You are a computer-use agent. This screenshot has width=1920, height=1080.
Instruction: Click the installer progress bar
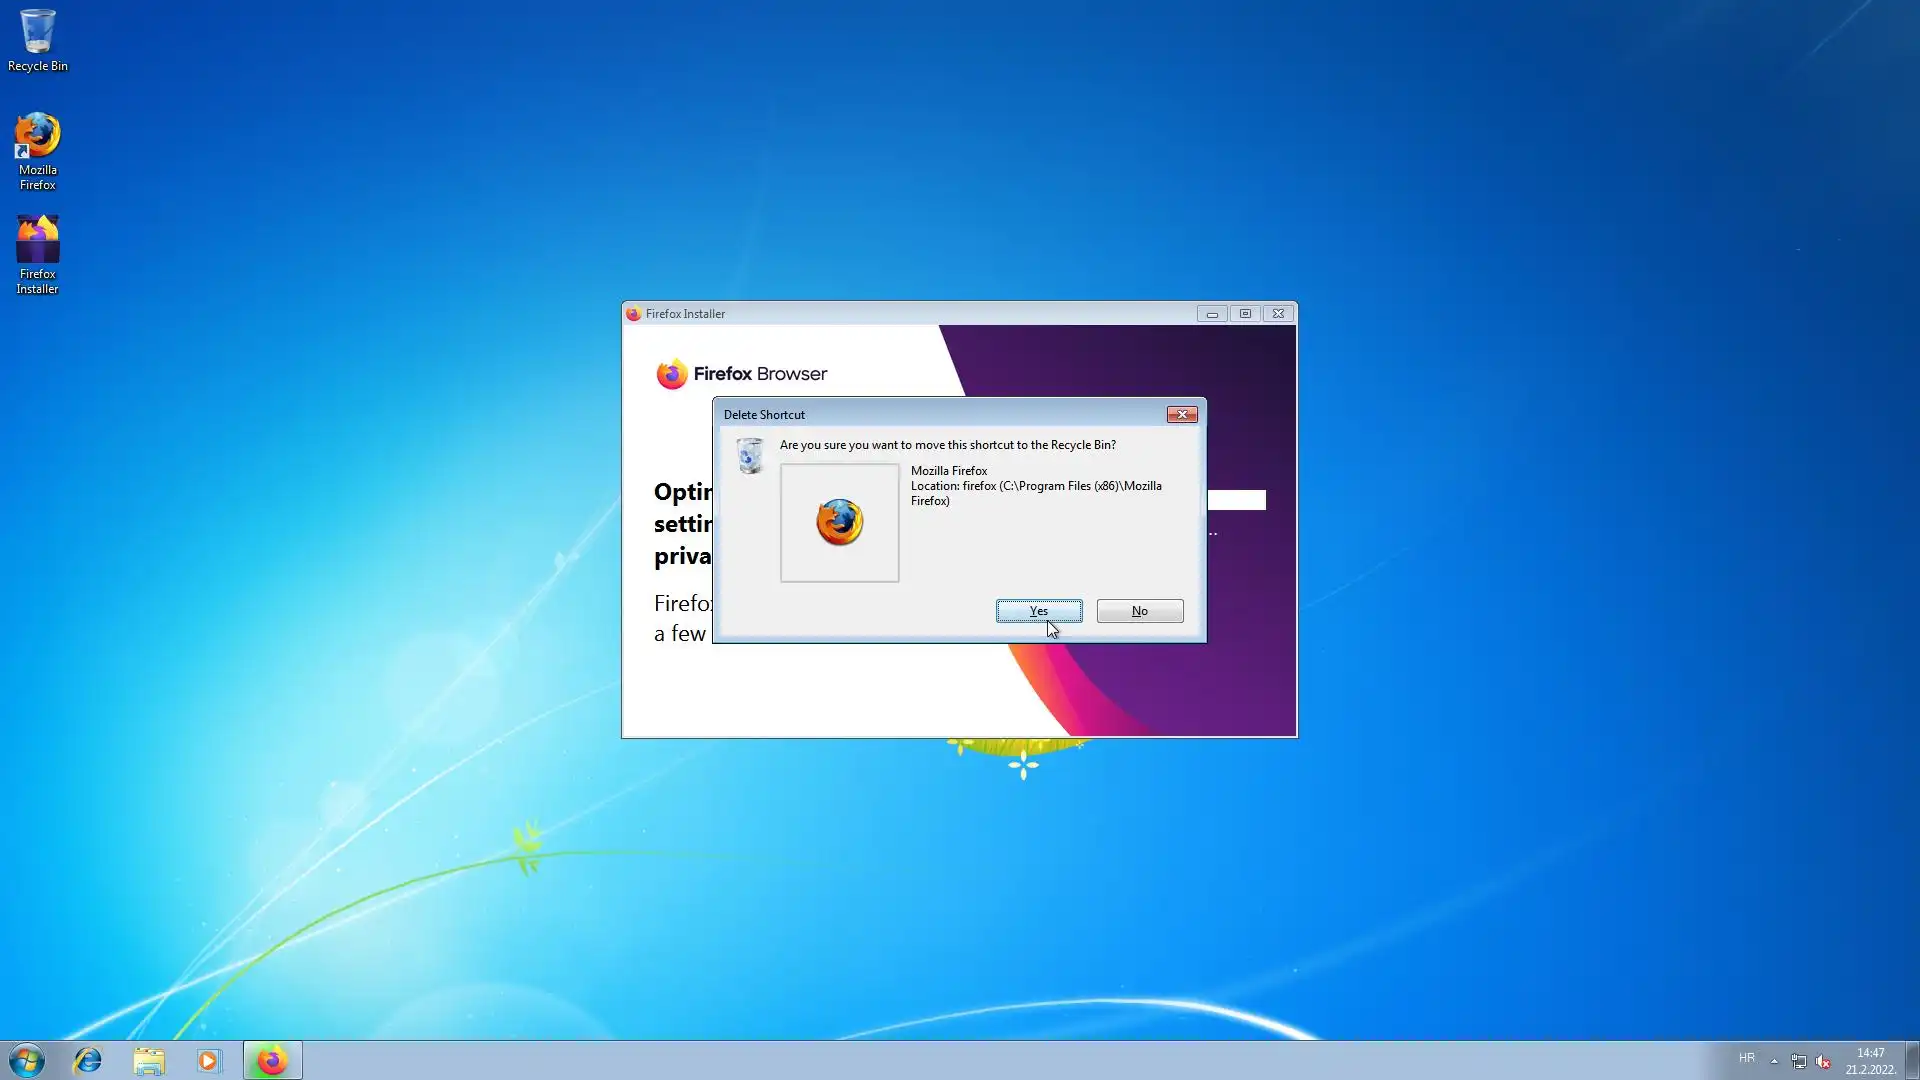click(x=1236, y=500)
